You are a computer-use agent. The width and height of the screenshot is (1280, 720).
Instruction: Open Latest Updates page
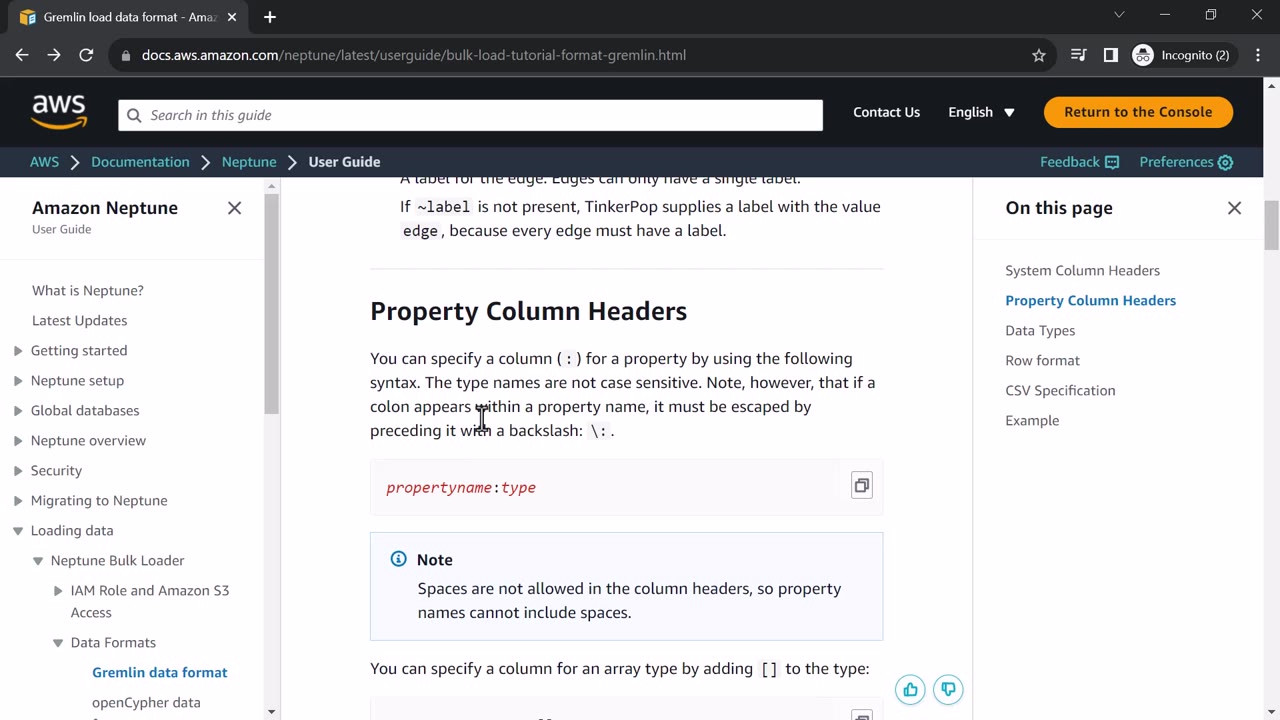[x=79, y=320]
